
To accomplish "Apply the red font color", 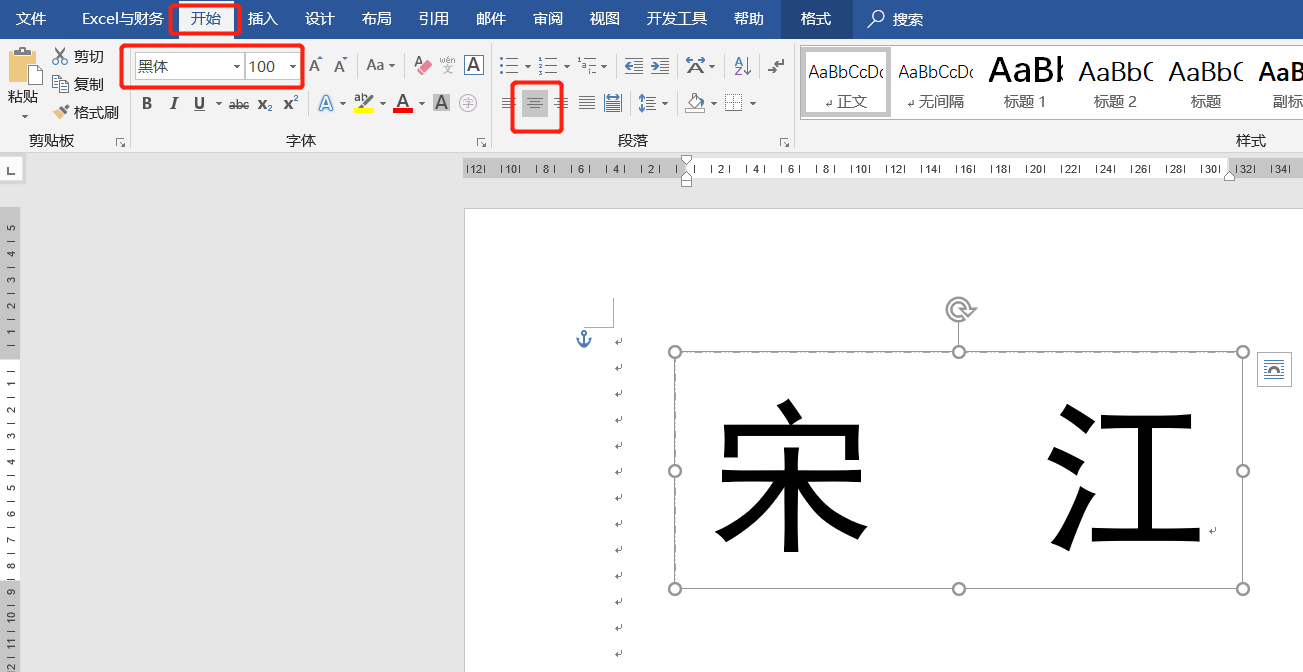I will click(403, 103).
